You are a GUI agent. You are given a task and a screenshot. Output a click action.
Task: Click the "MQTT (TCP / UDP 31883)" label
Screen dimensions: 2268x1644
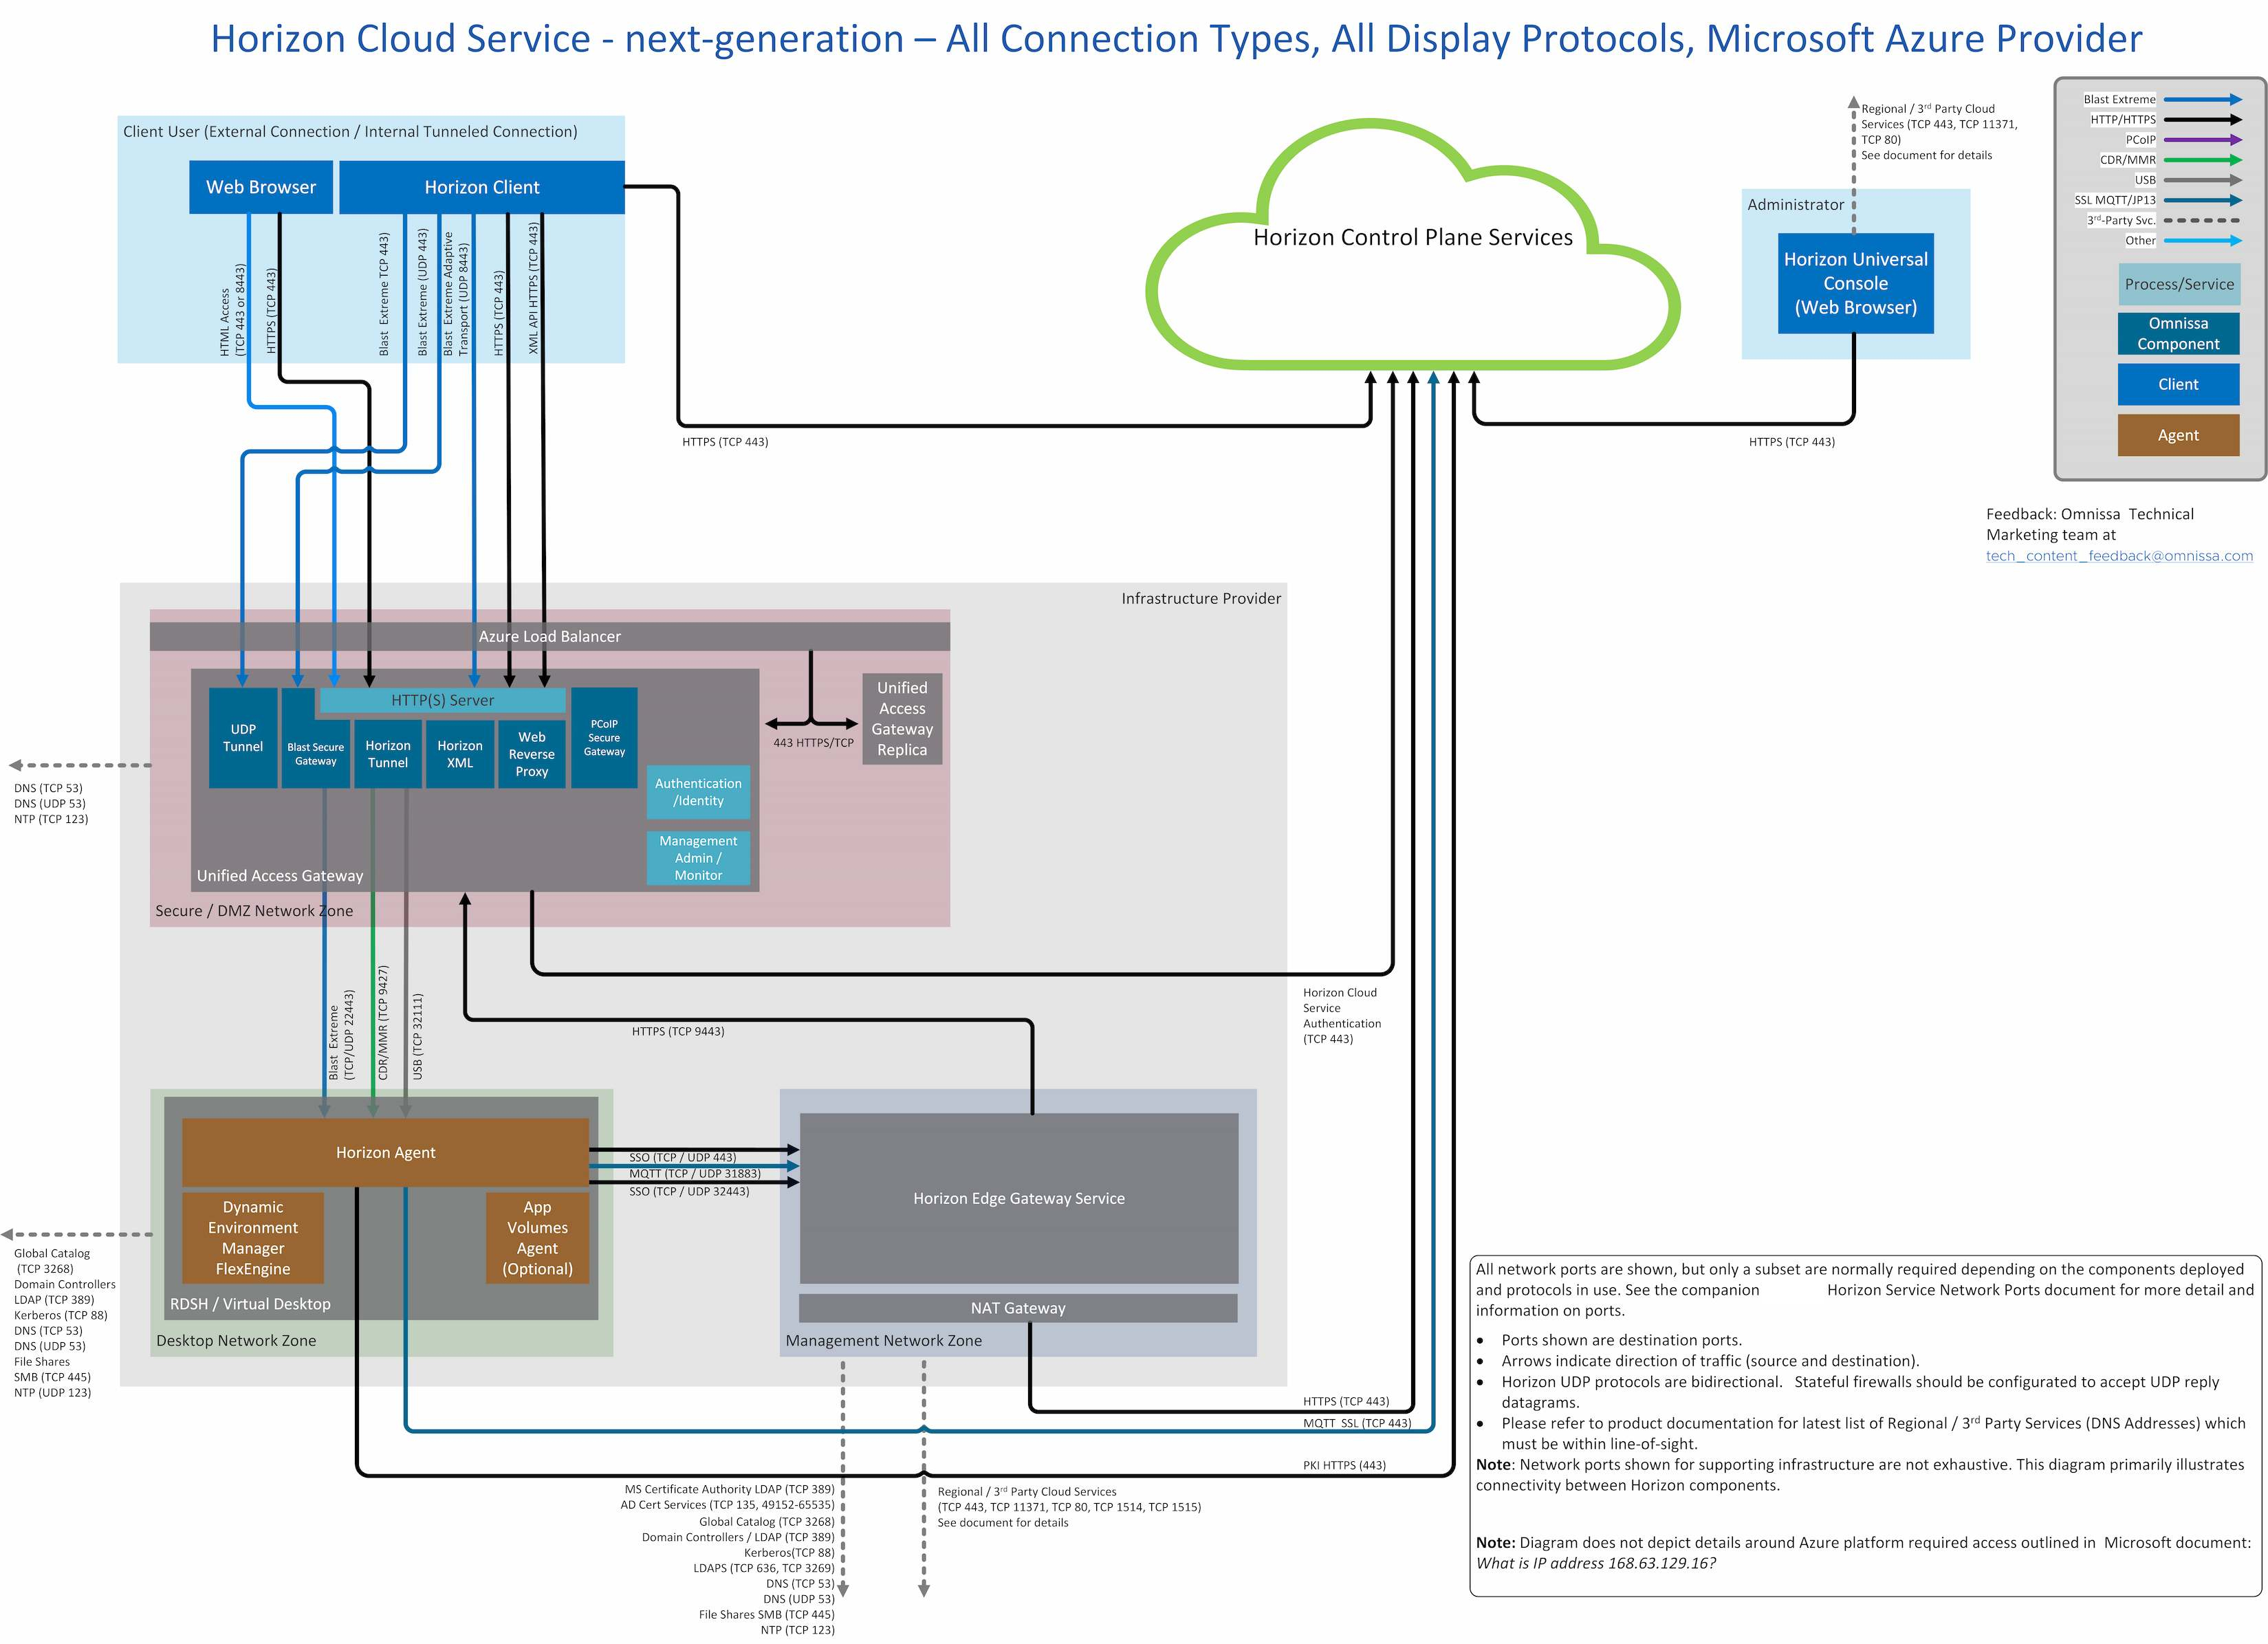pyautogui.click(x=695, y=1174)
